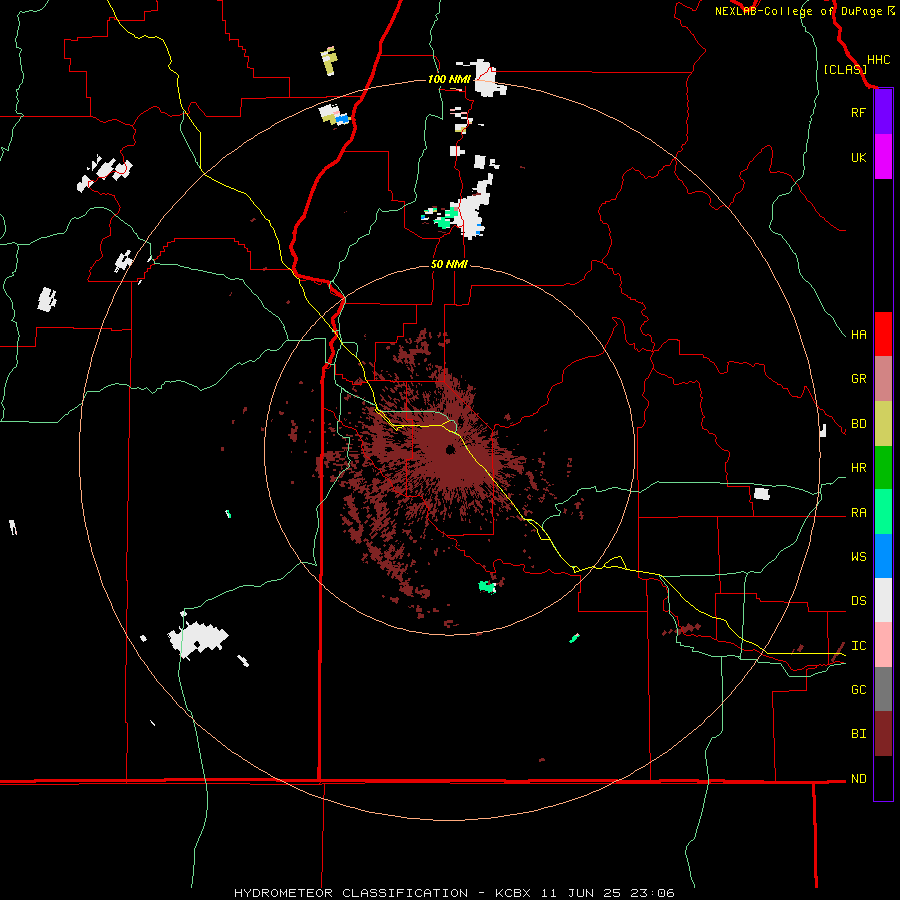Select the 'GR' legend label

pos(858,379)
